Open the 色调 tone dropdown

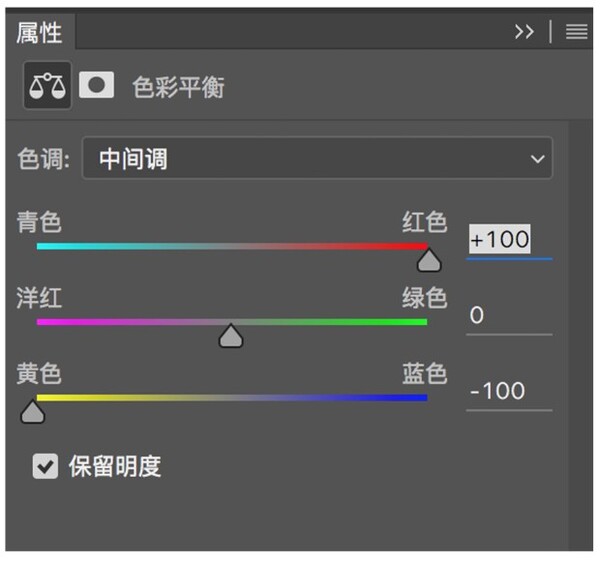[x=317, y=158]
